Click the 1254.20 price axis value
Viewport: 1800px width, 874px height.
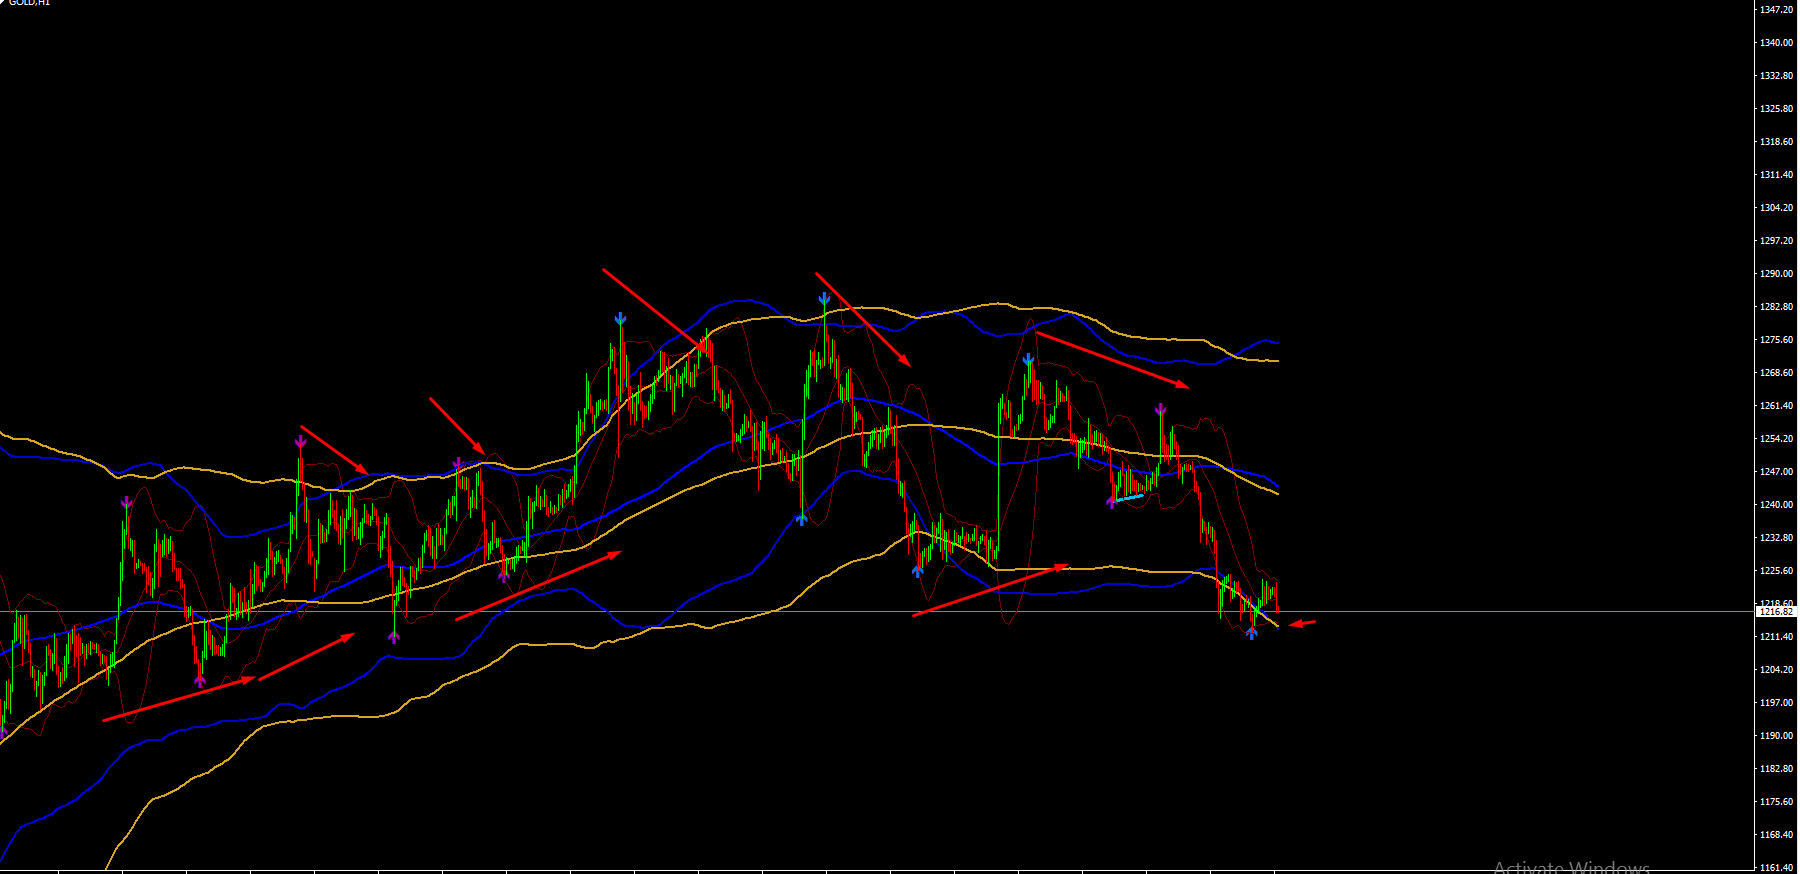[x=1776, y=439]
